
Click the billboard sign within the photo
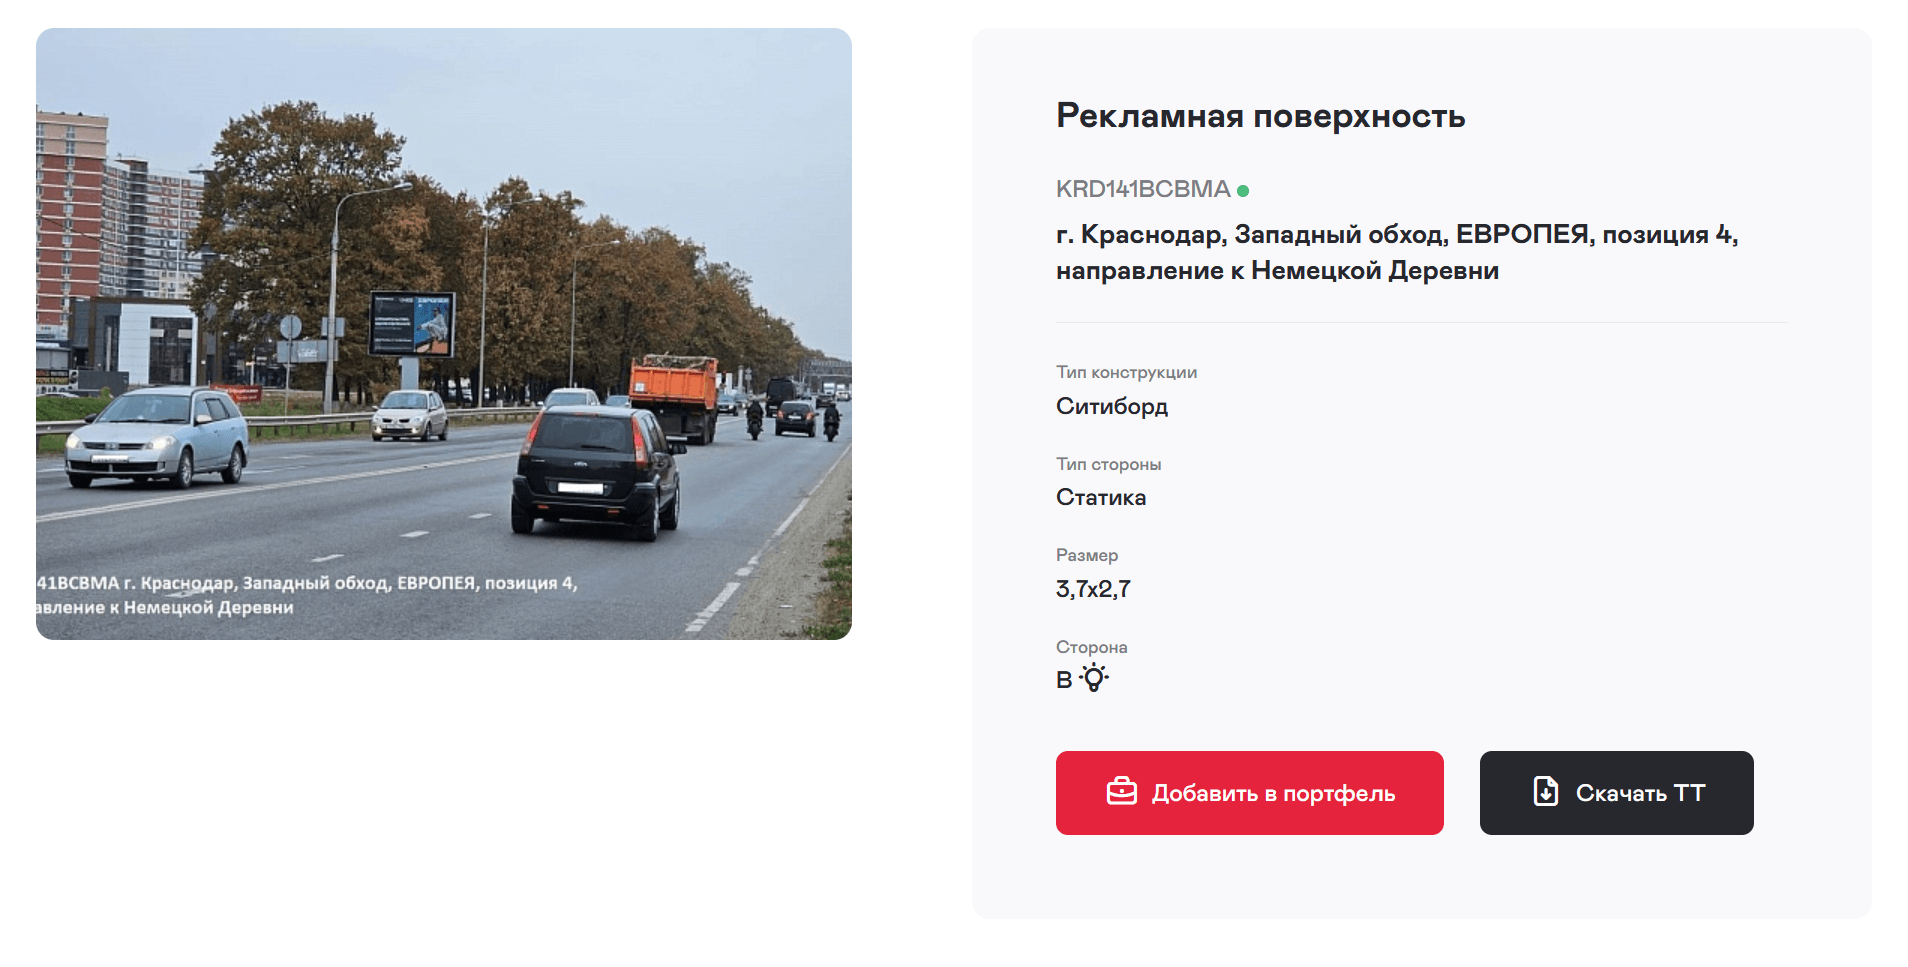(412, 323)
